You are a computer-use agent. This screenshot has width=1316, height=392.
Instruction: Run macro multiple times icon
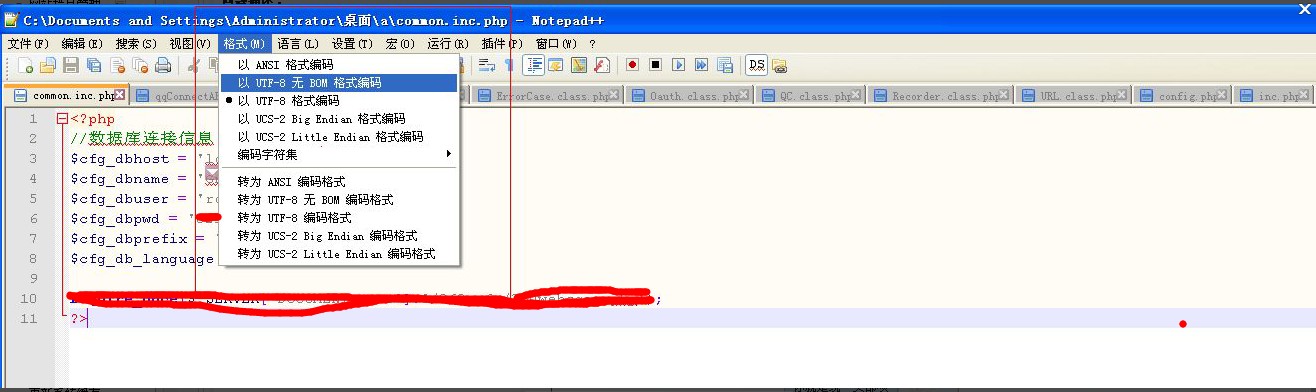tap(701, 65)
